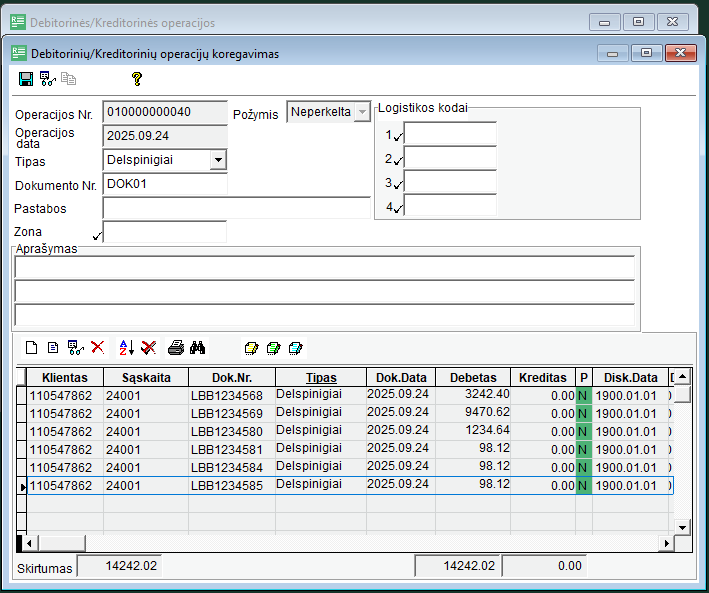Click the edit document icon in grid toolbar
The image size is (709, 593).
pyautogui.click(x=54, y=347)
